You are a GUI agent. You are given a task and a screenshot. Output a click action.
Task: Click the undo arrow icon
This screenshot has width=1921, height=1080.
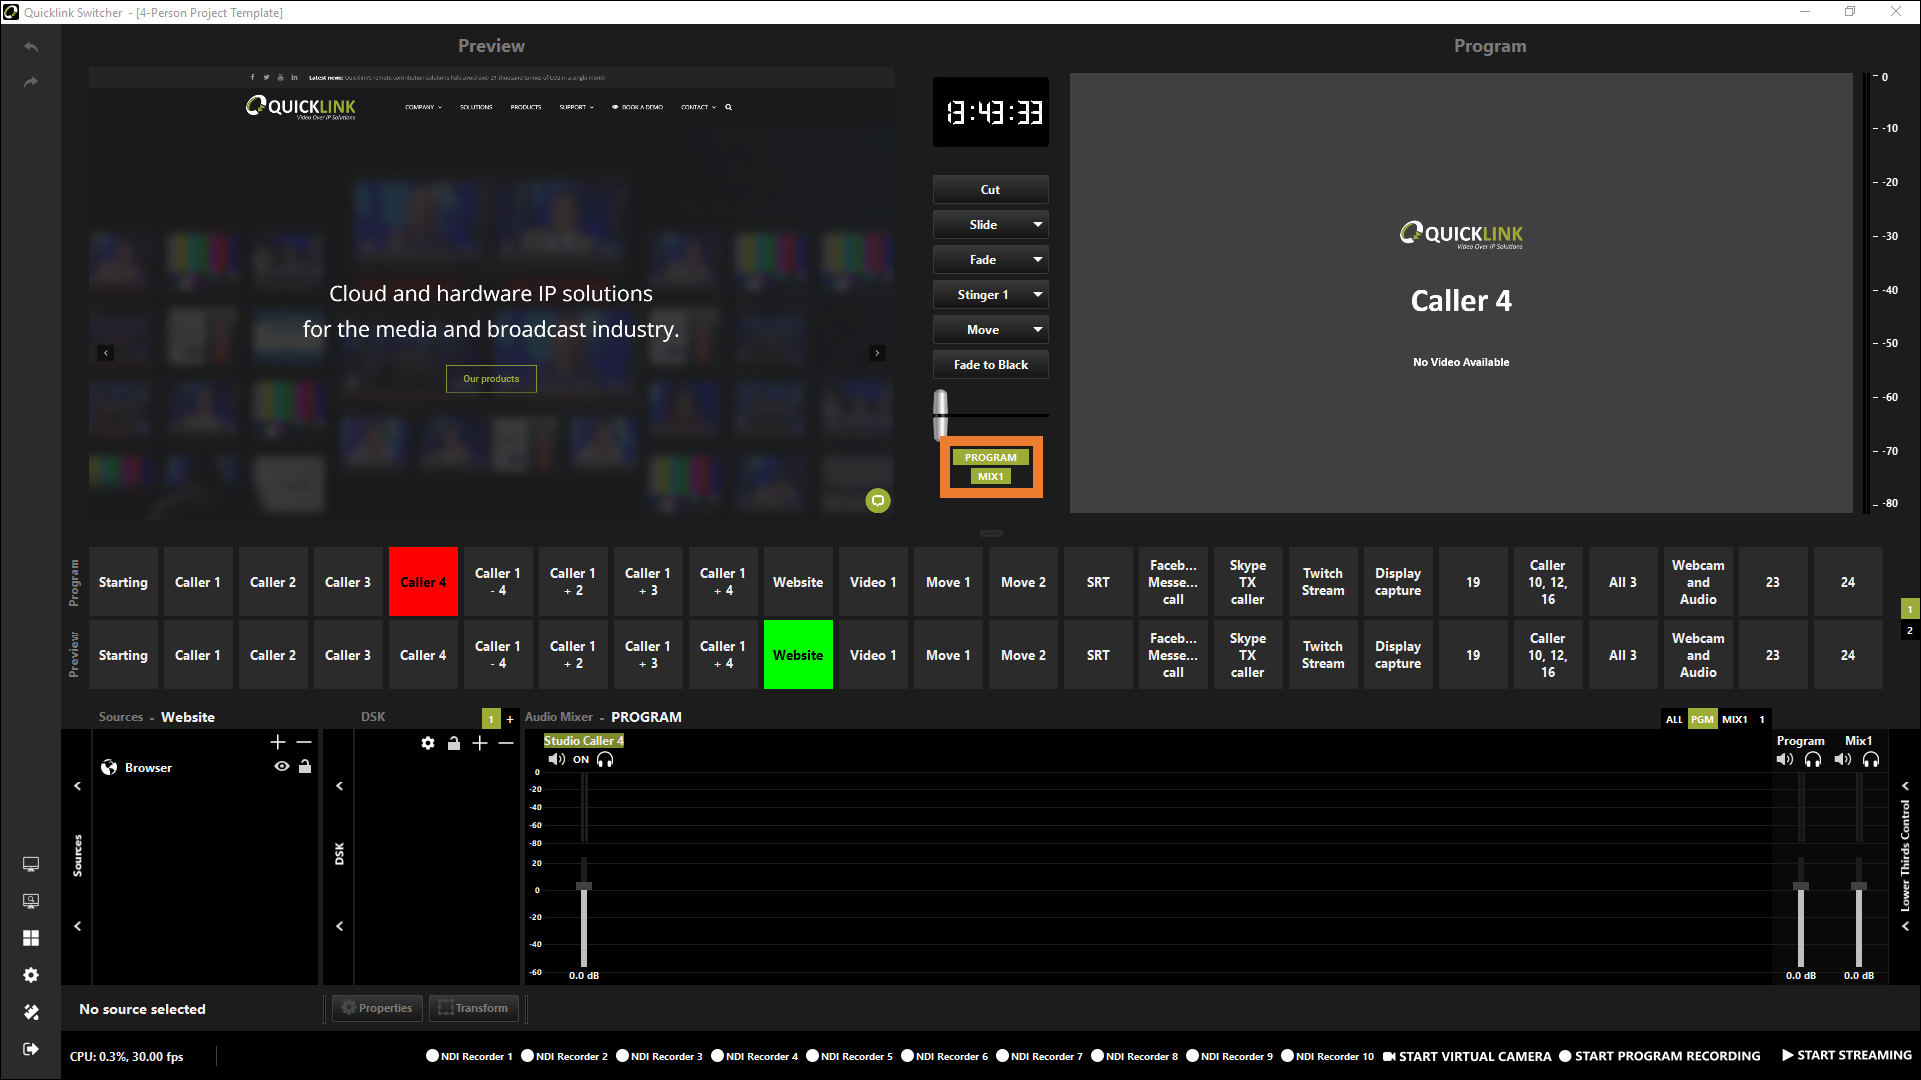coord(31,47)
